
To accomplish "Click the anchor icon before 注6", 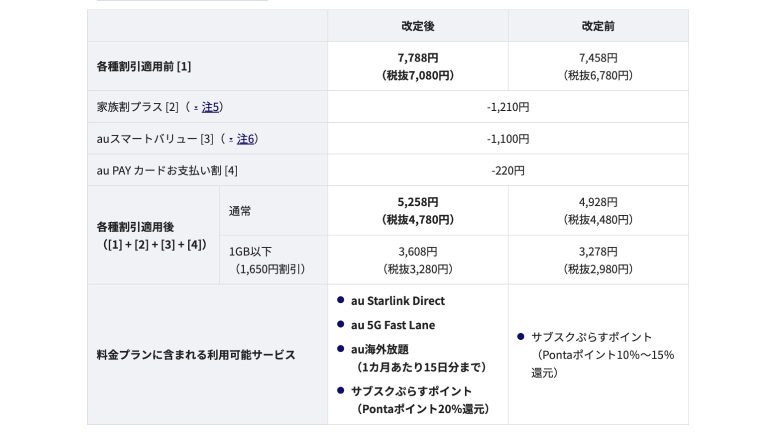I will tap(231, 139).
